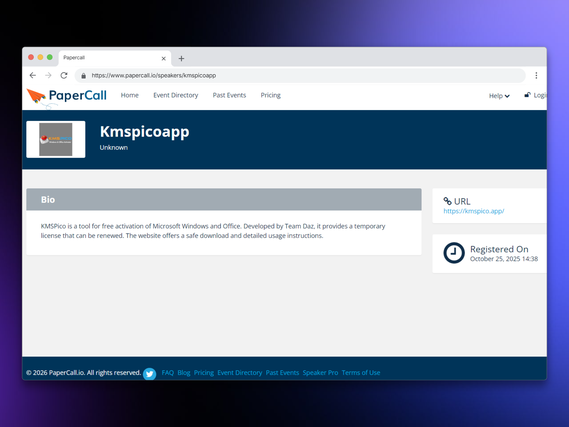Reload the page with refresh icon
Image resolution: width=569 pixels, height=427 pixels.
coord(64,75)
